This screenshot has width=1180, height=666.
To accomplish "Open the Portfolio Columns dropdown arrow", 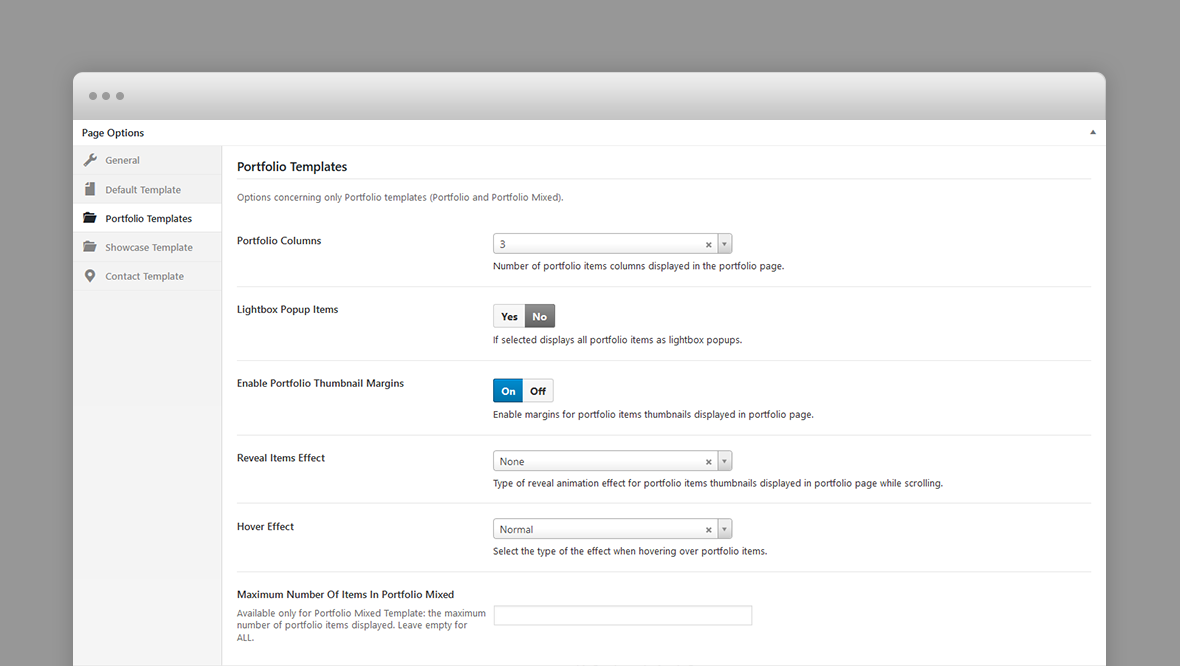I will click(x=725, y=244).
